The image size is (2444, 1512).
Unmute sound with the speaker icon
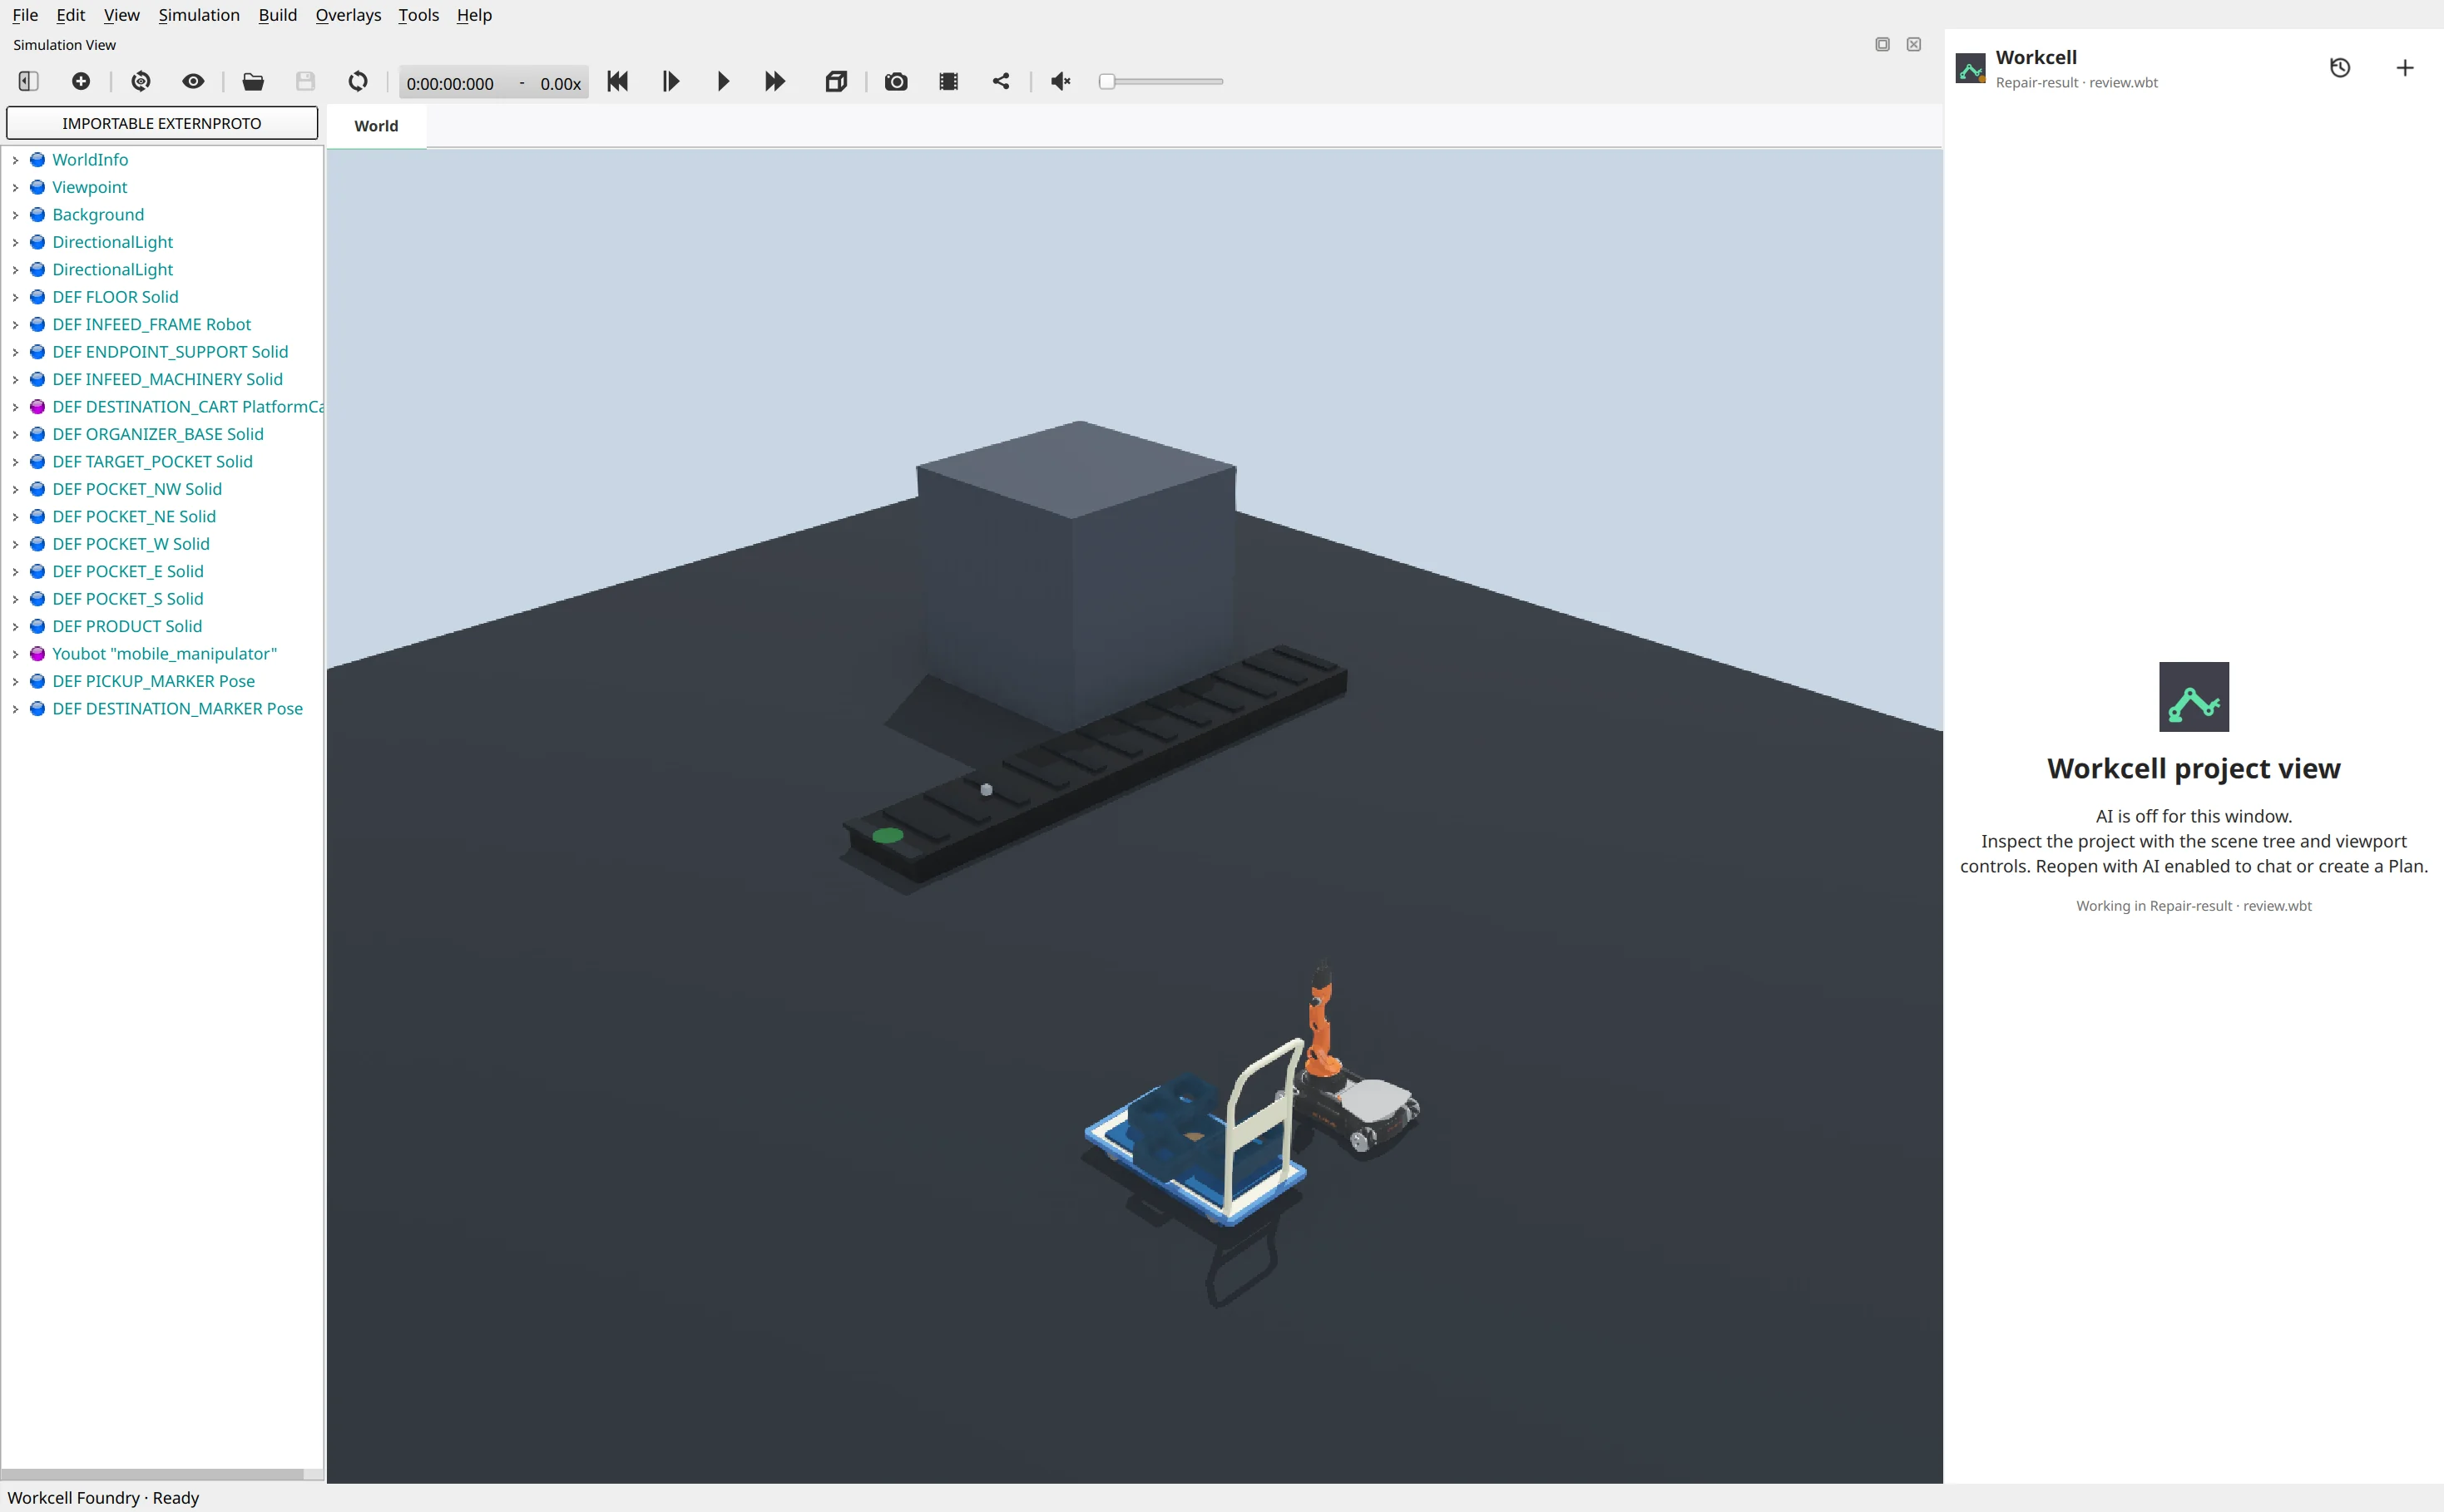tap(1061, 82)
